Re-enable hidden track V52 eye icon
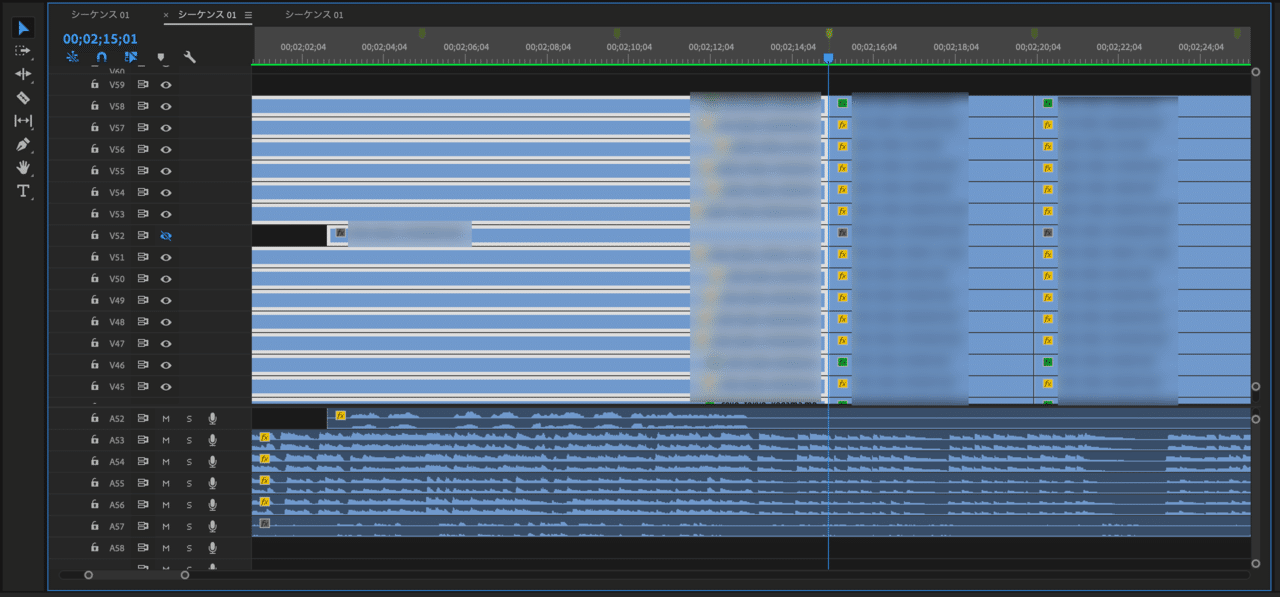 pos(166,235)
